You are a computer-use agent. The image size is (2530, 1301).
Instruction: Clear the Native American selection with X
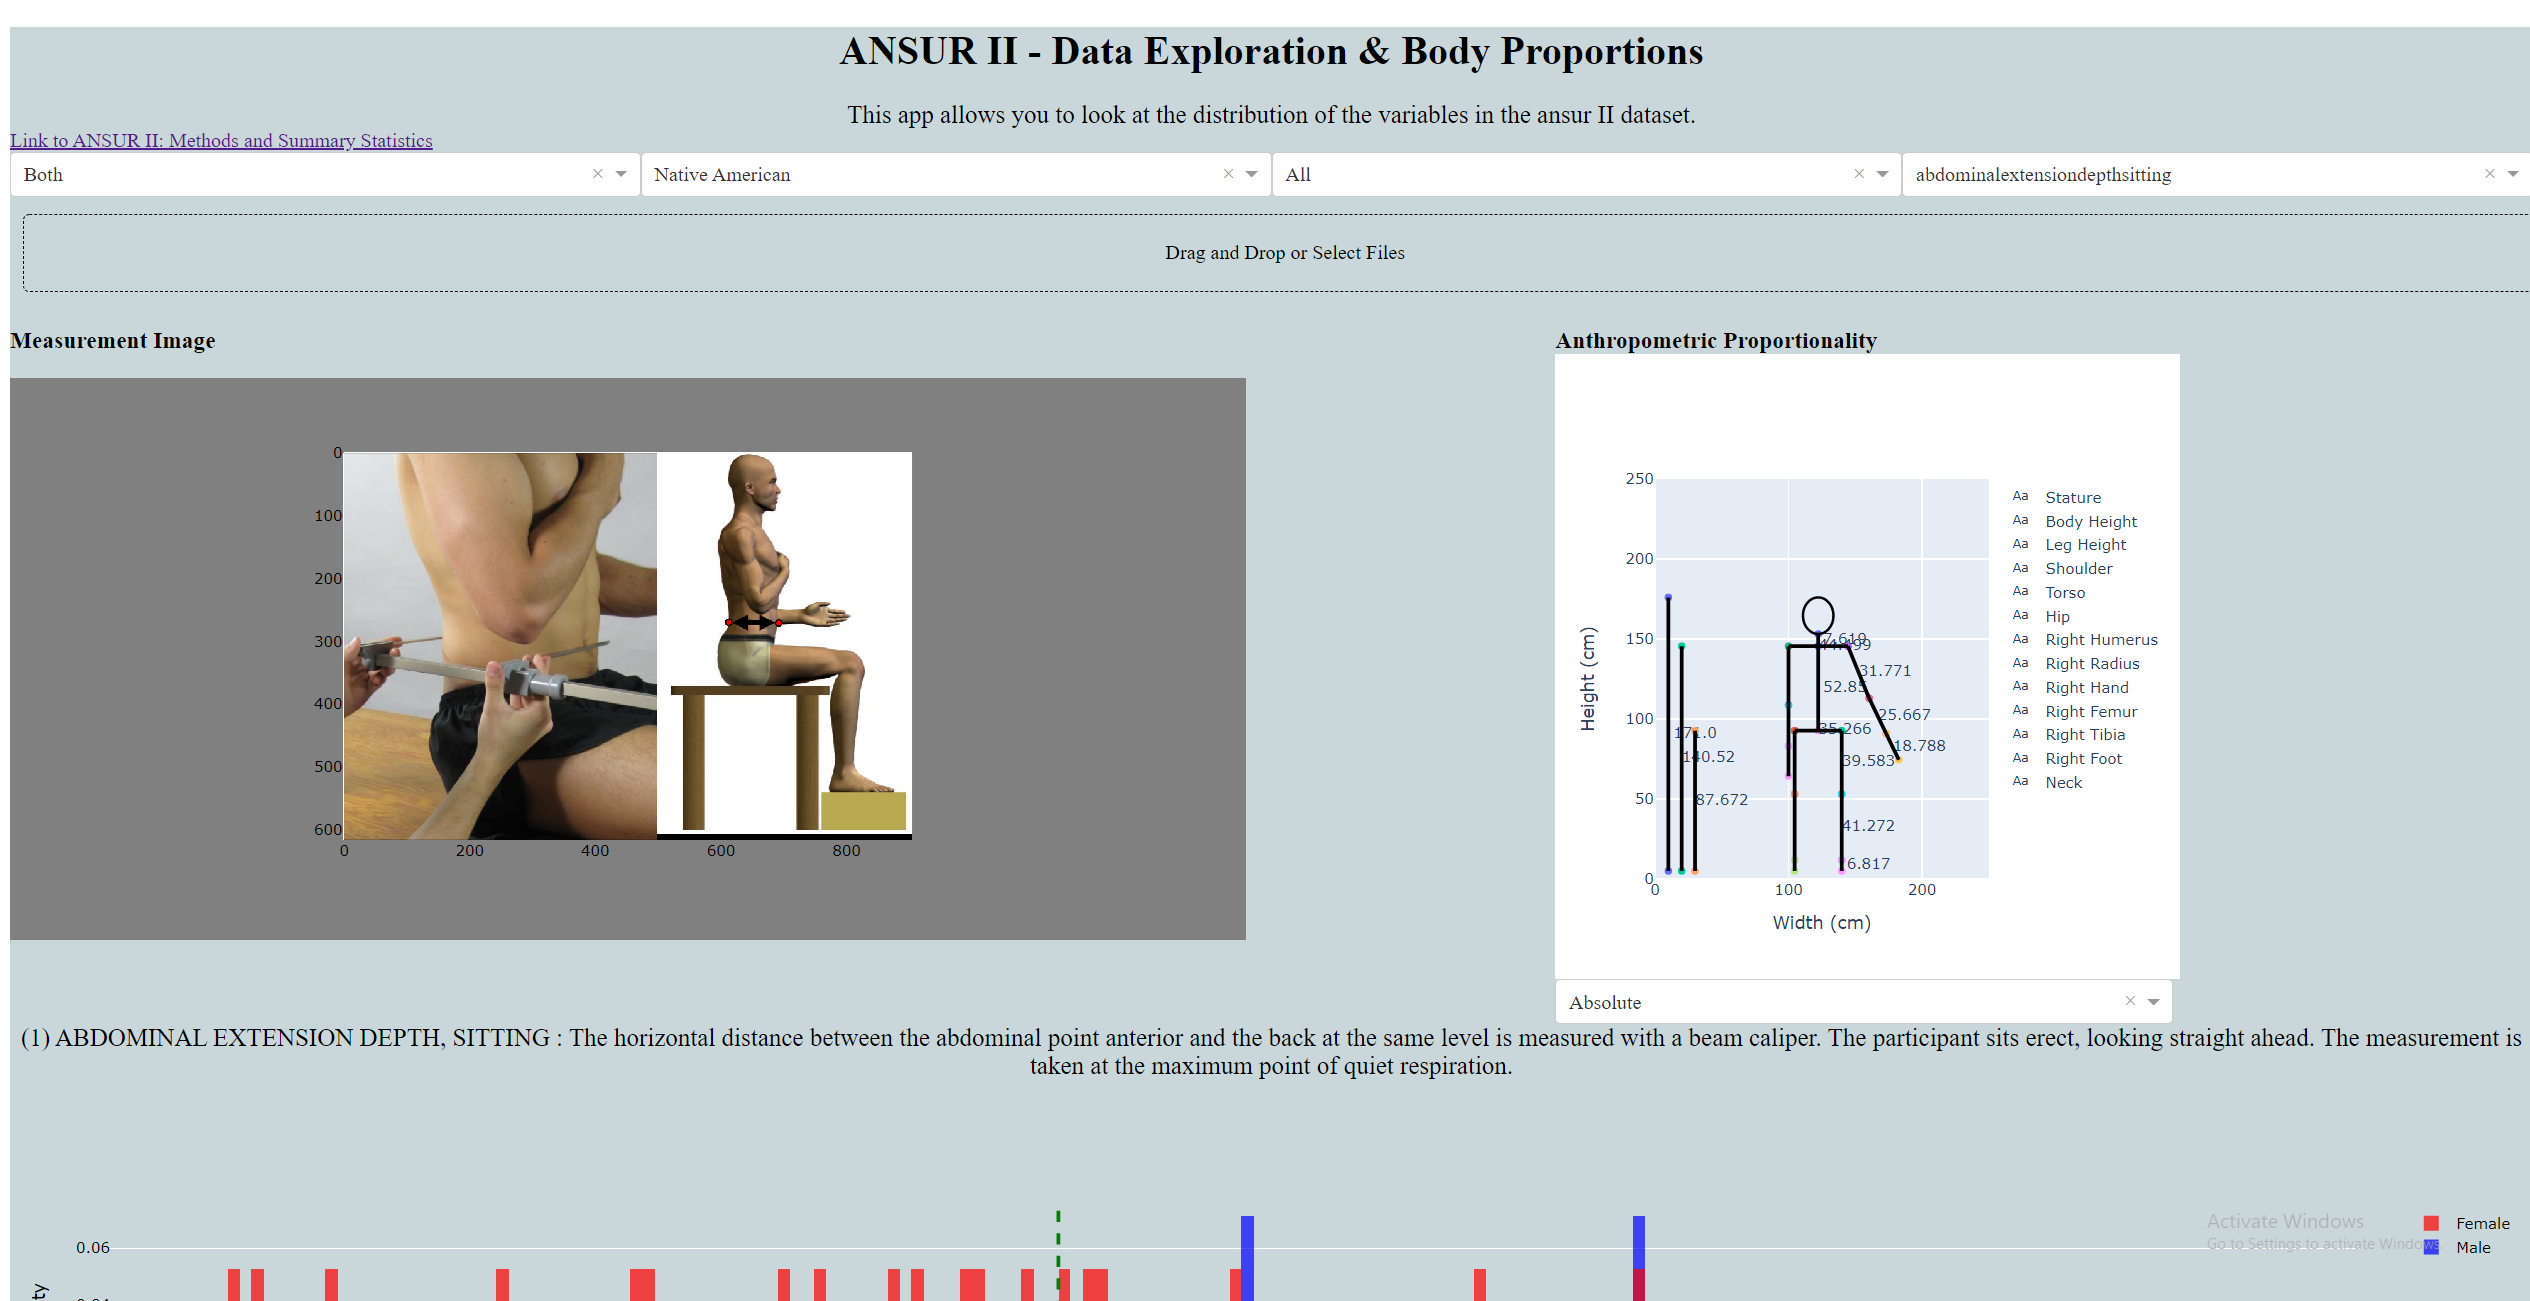point(1228,174)
